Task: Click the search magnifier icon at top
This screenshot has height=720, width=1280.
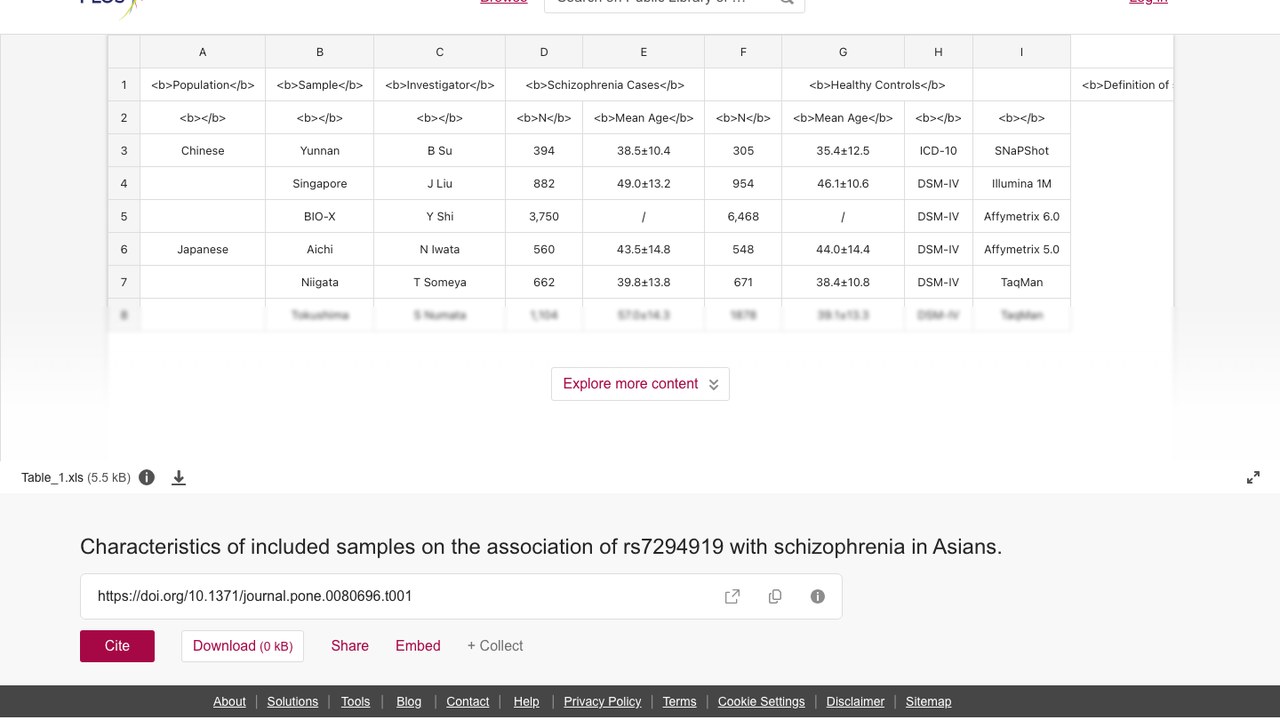Action: click(x=786, y=2)
